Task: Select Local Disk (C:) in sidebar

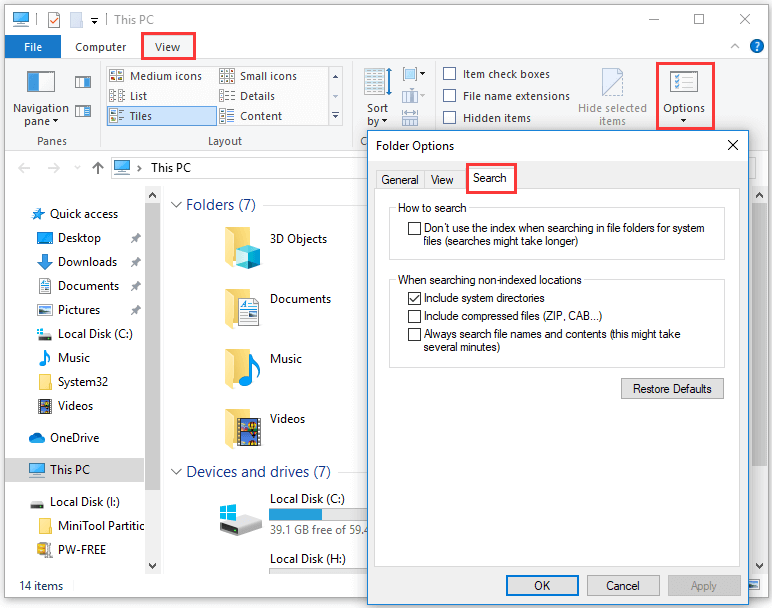Action: pyautogui.click(x=85, y=334)
